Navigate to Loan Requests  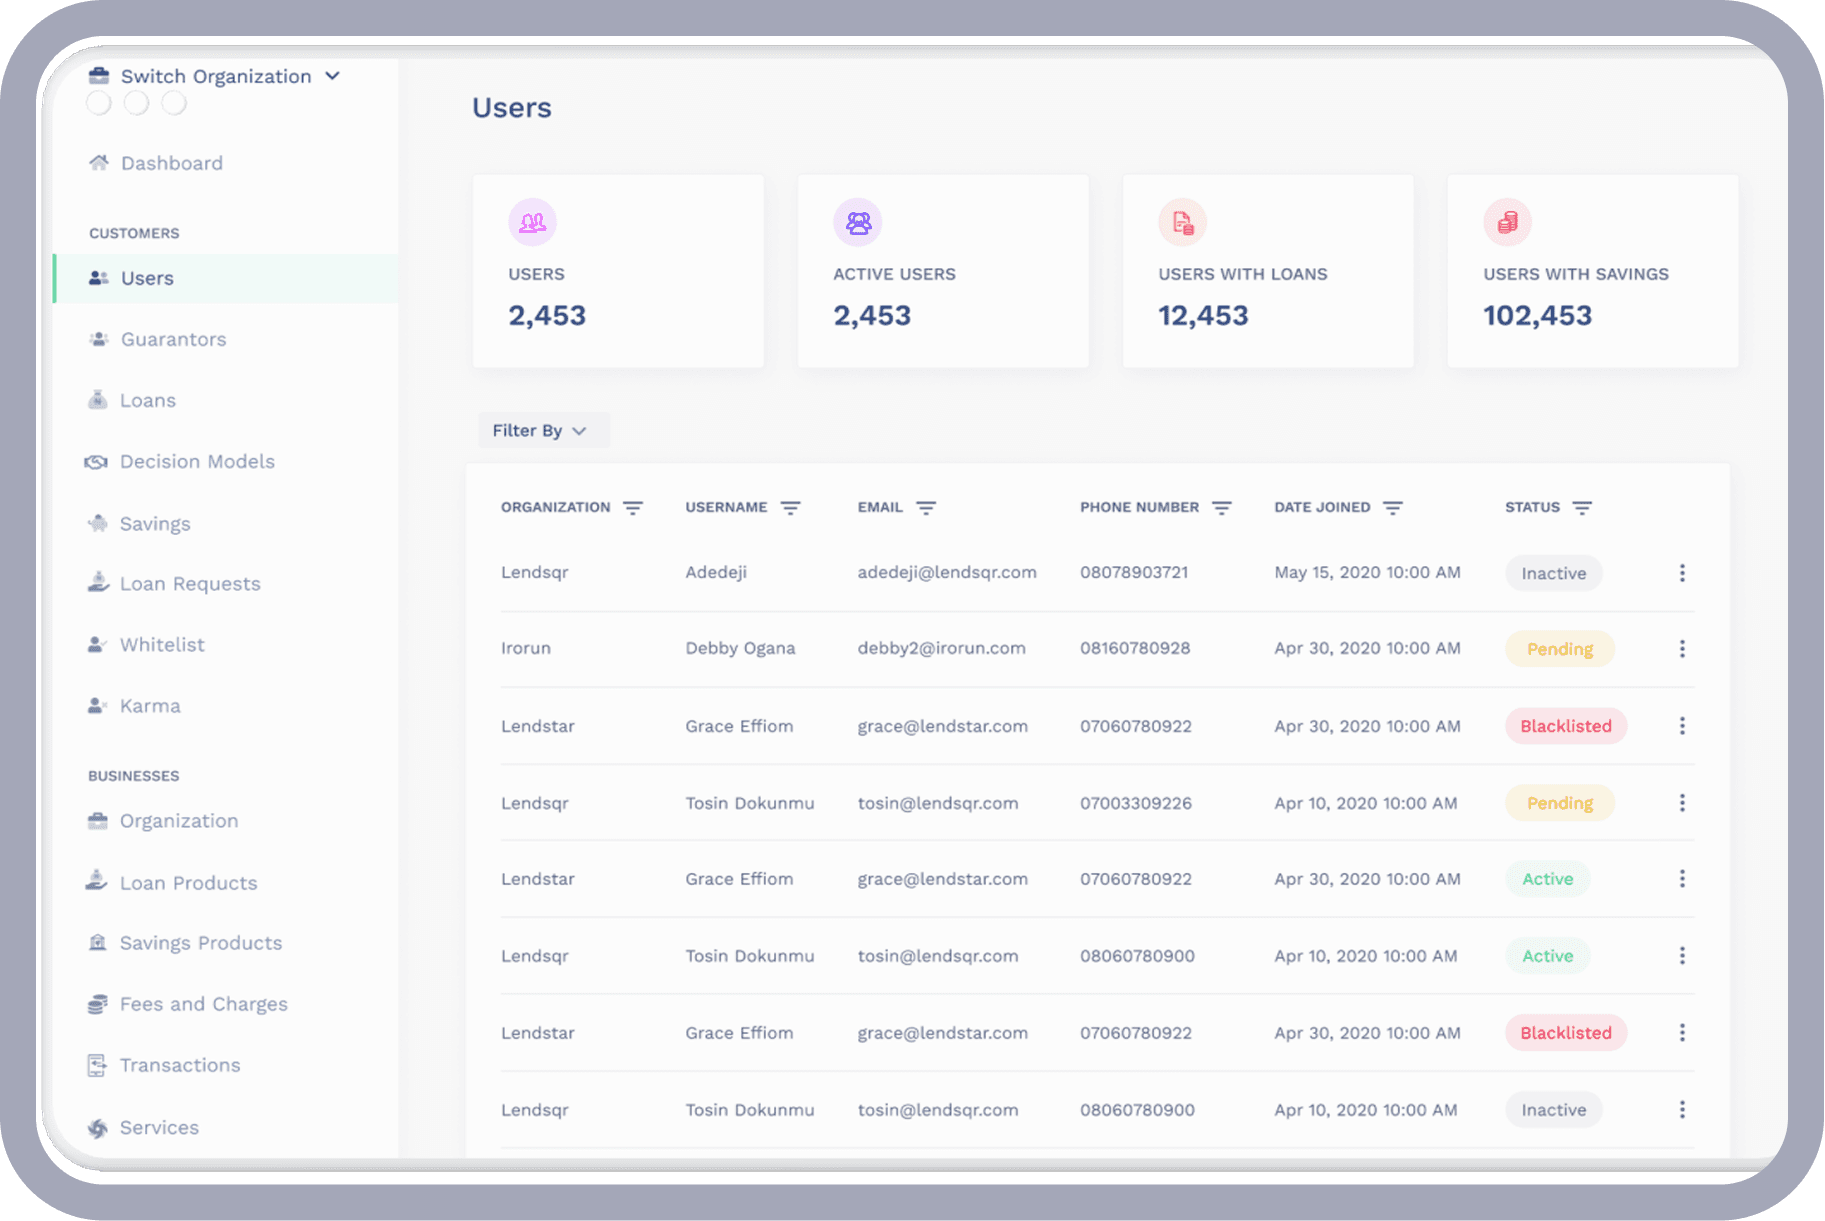click(x=190, y=584)
